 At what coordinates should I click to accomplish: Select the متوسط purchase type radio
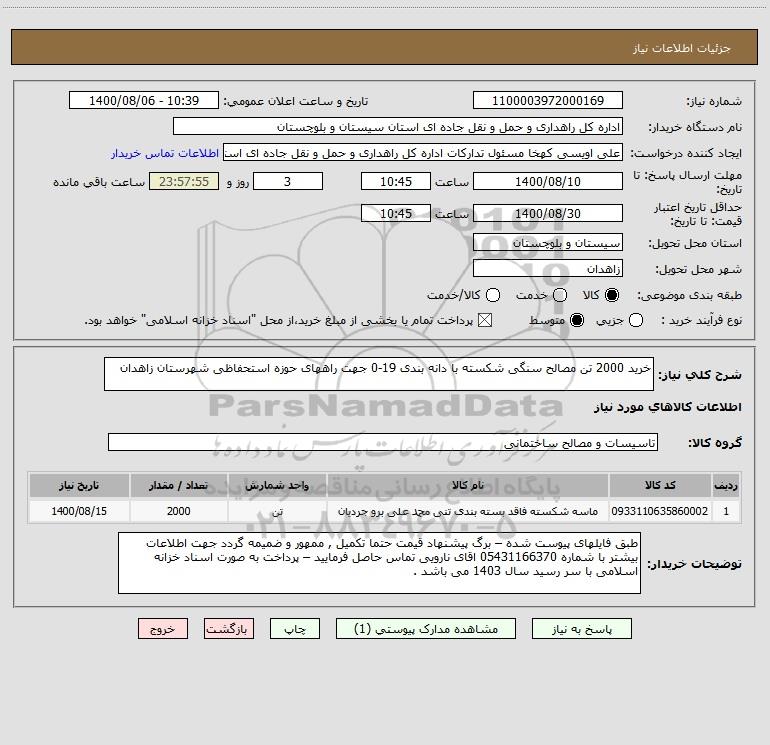[577, 320]
